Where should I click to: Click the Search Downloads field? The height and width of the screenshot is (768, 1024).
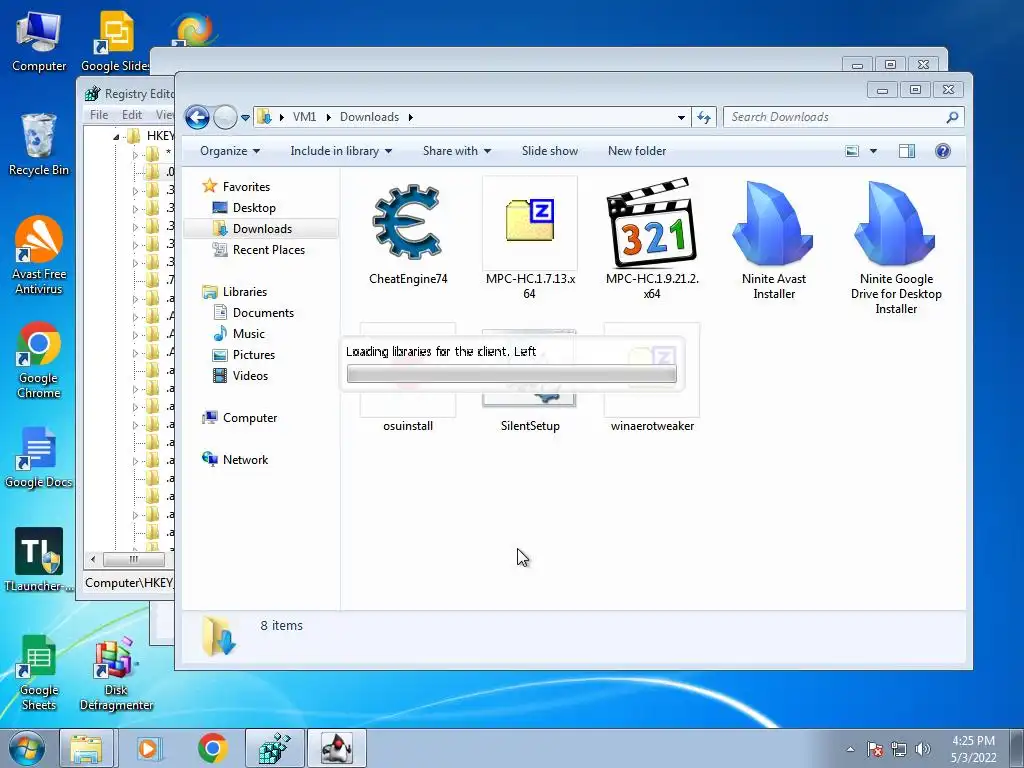[x=836, y=118]
